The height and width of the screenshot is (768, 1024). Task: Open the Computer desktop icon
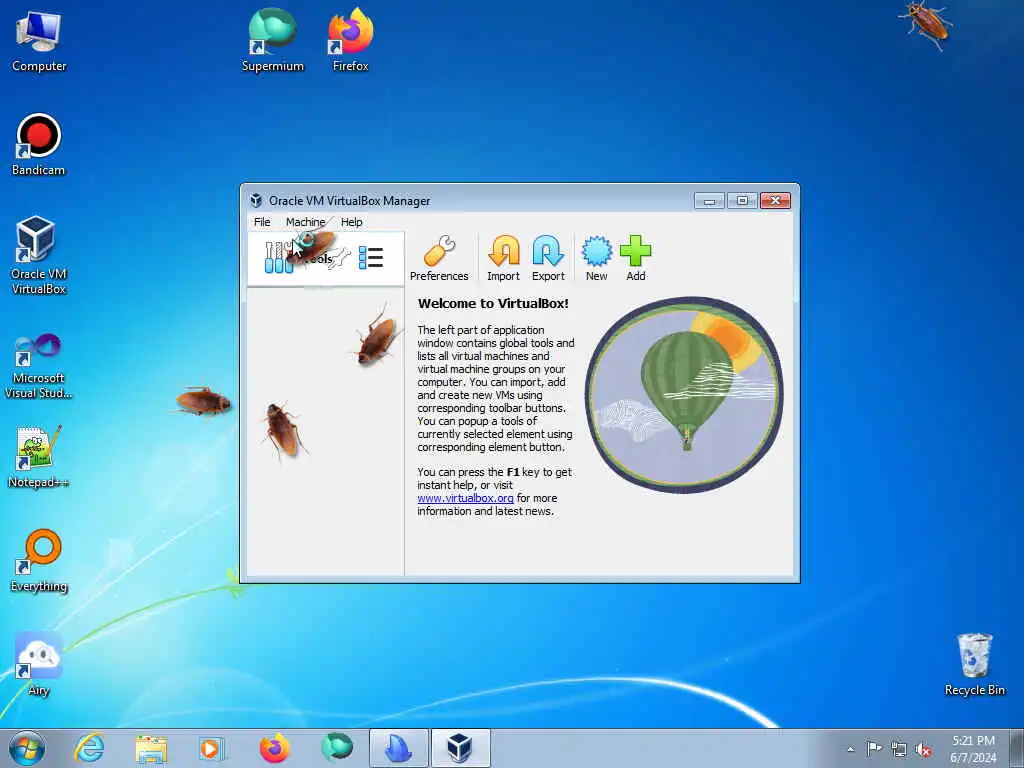(x=39, y=41)
